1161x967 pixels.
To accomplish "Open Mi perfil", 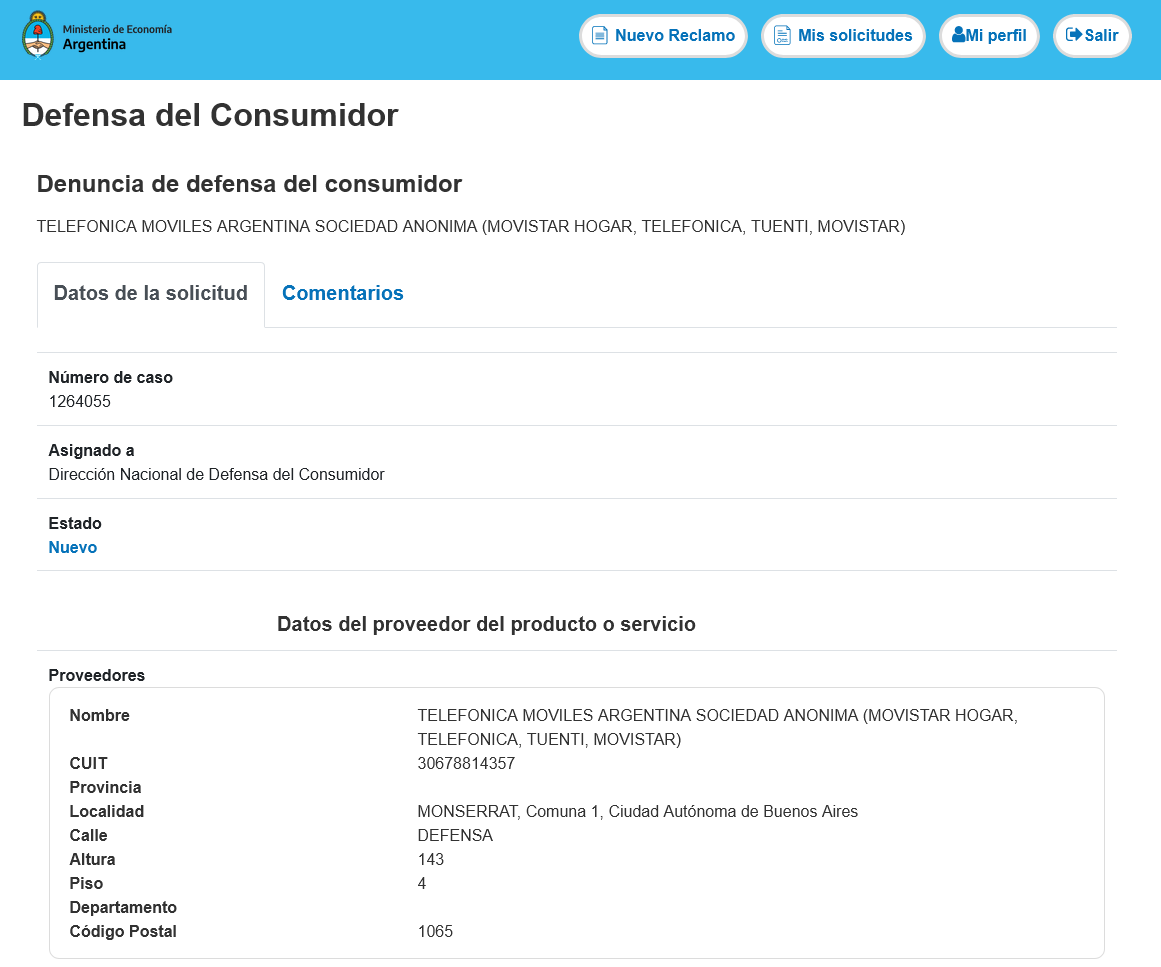I will 989,36.
